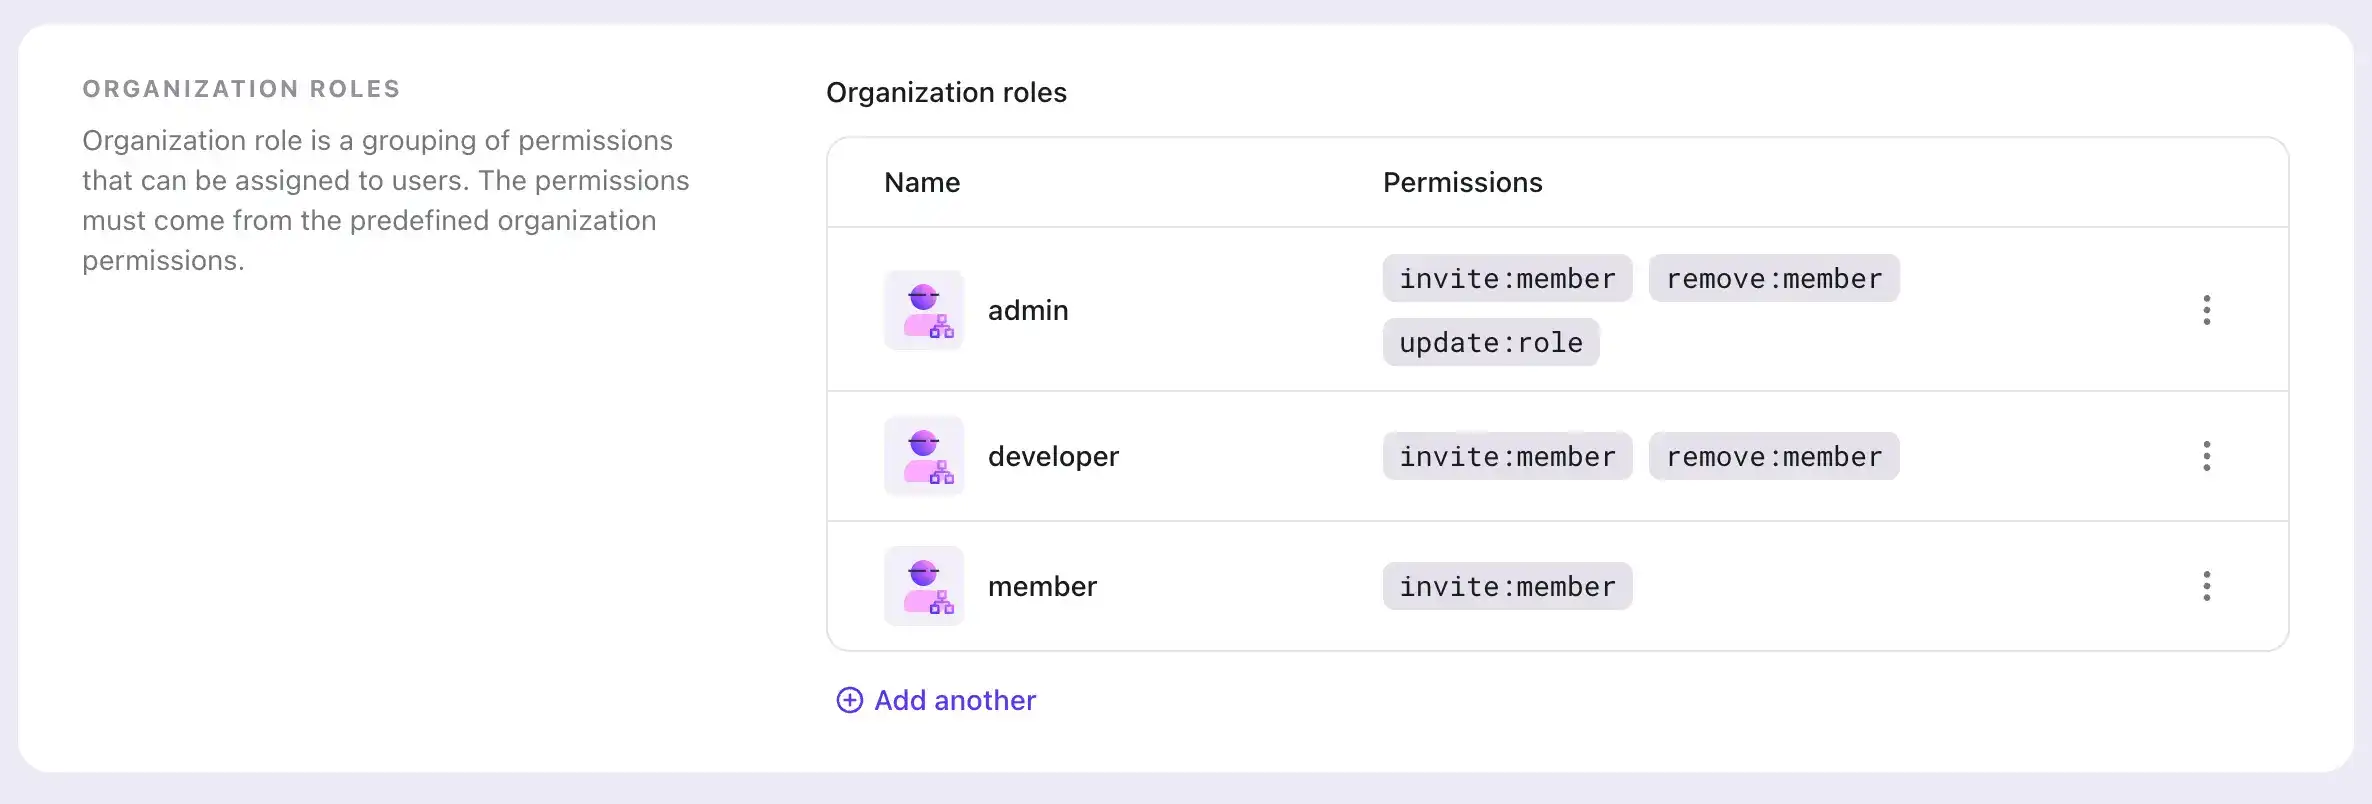The width and height of the screenshot is (2372, 804).
Task: Click developer's invite:member permission tag
Action: (x=1507, y=456)
